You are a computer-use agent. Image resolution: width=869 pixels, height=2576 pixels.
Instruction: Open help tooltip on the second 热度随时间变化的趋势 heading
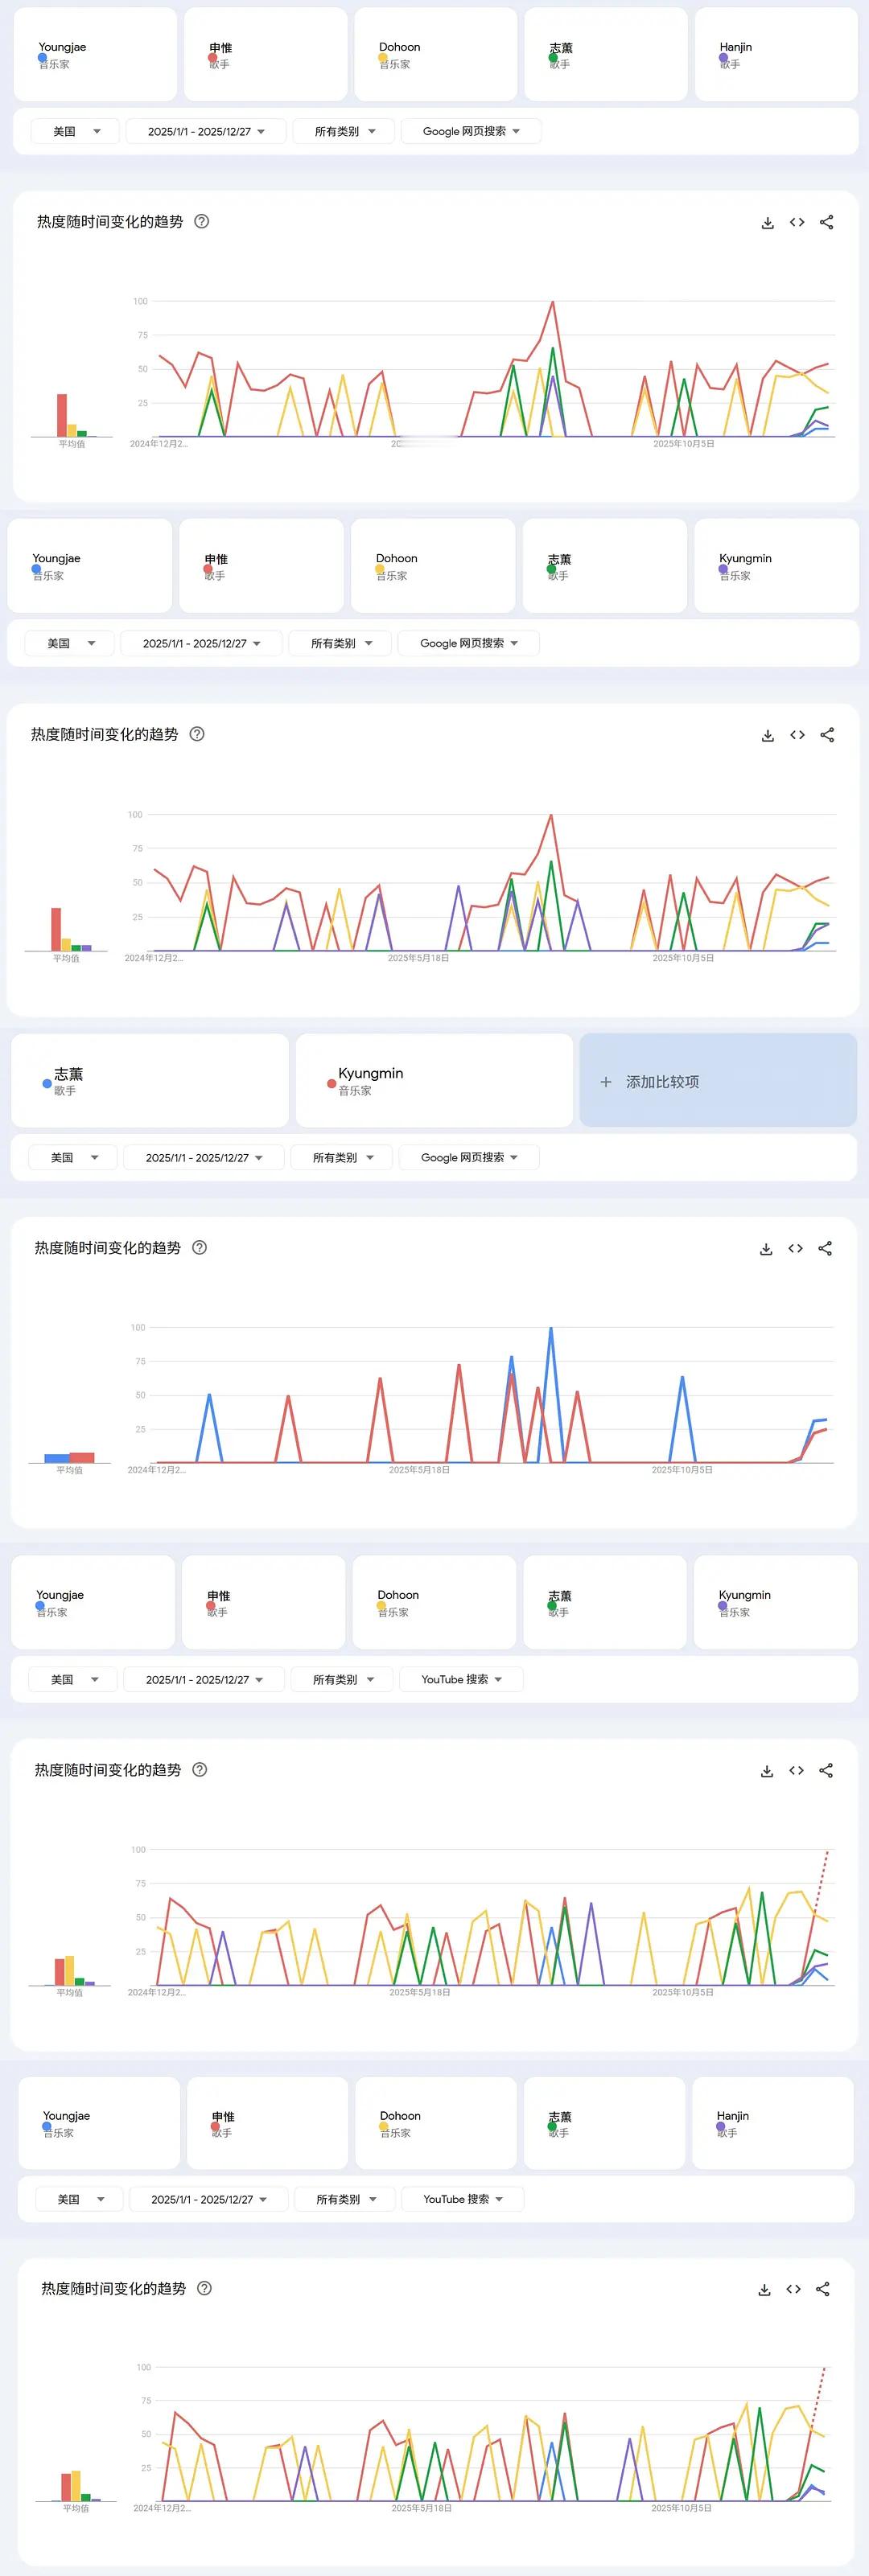point(197,734)
